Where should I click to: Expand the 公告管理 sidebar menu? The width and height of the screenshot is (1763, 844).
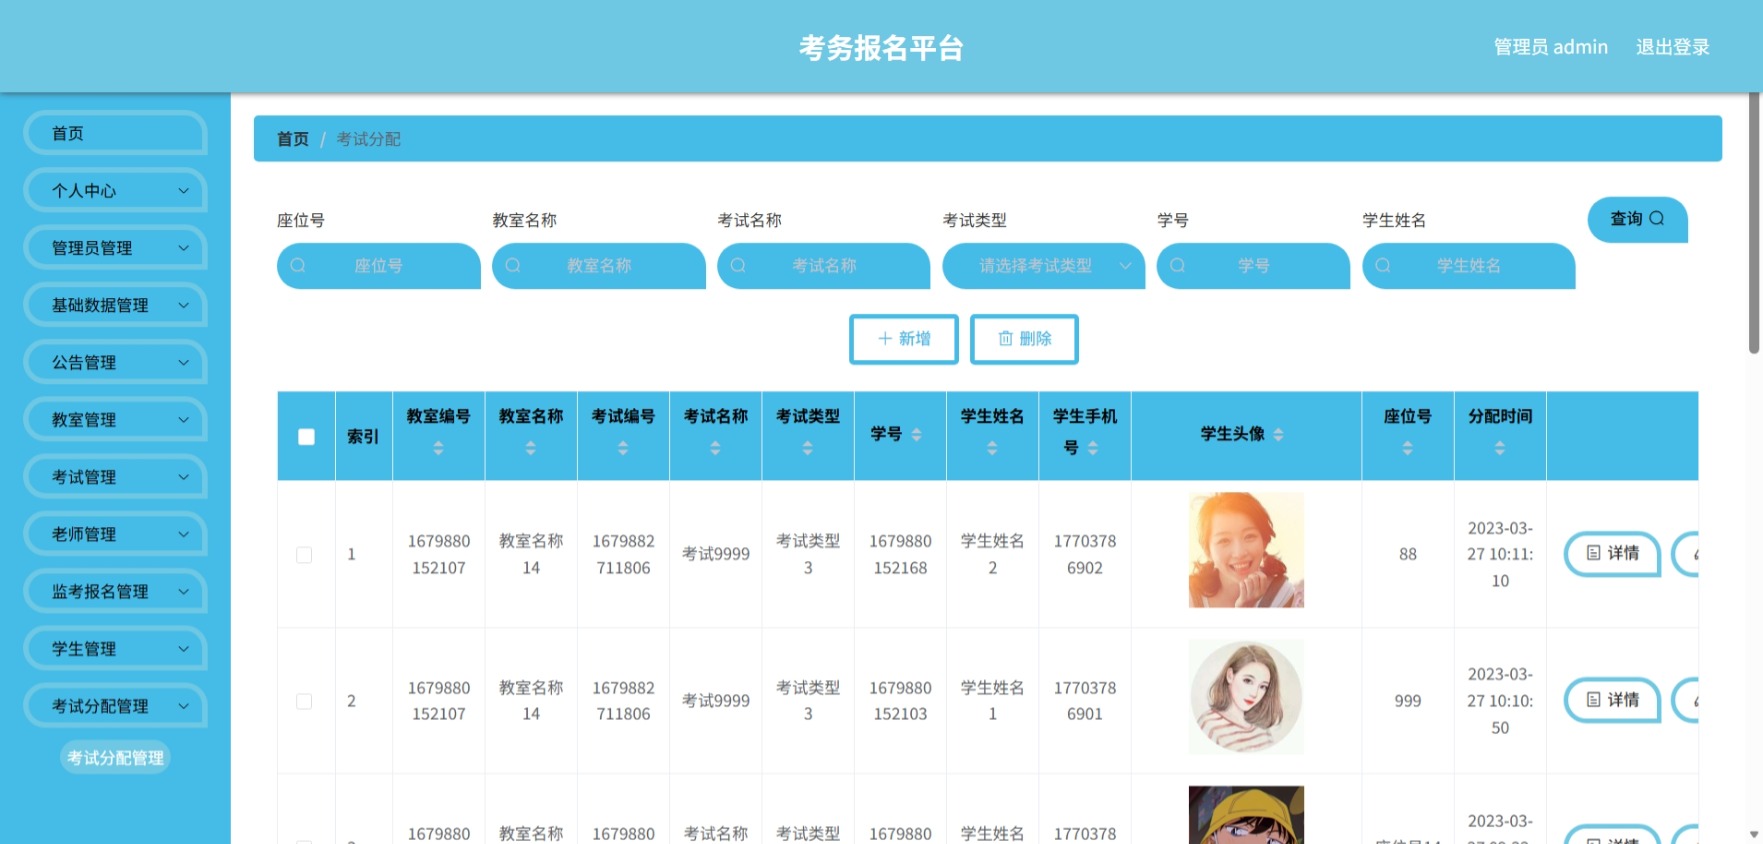[115, 363]
